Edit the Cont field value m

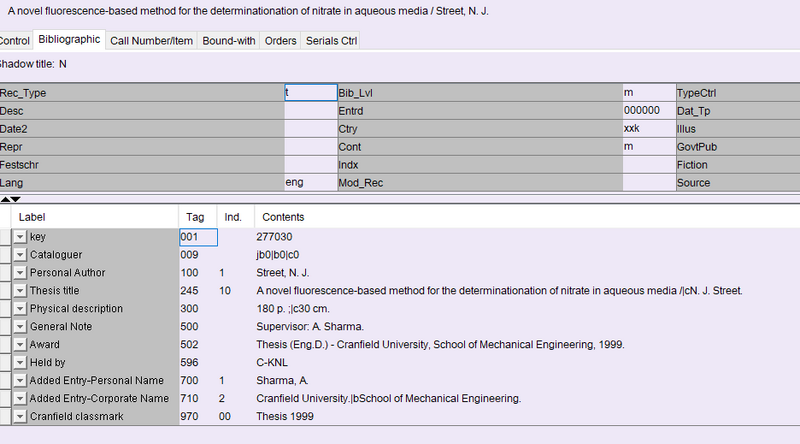pos(649,146)
